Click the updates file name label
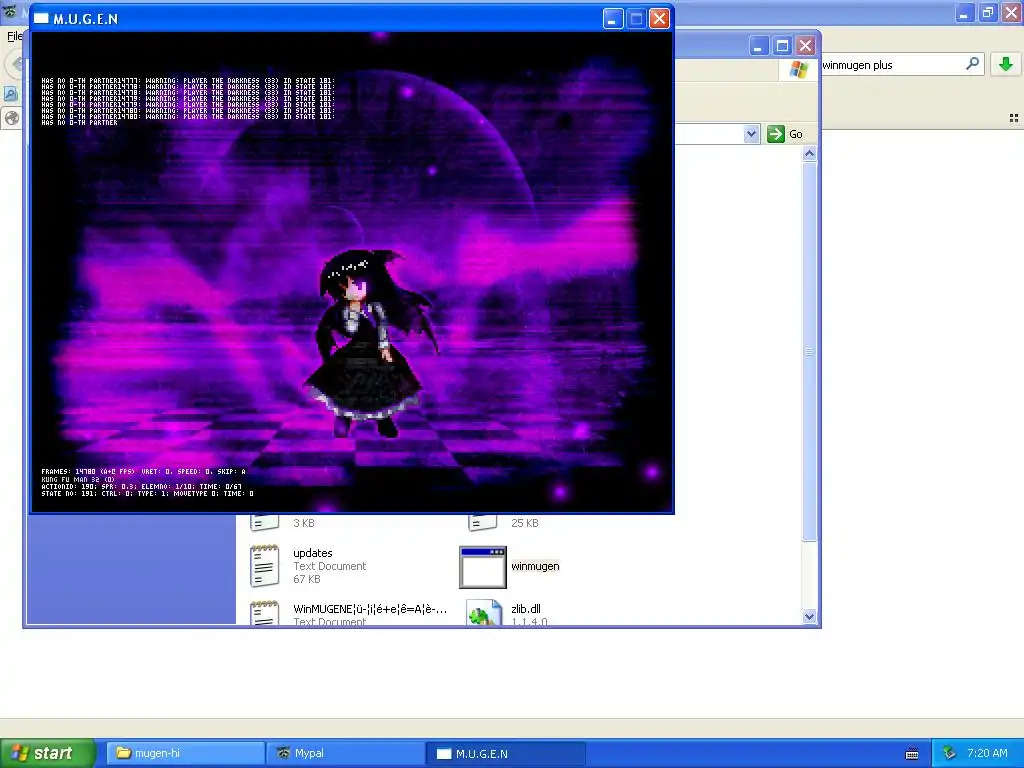Image resolution: width=1024 pixels, height=768 pixels. pyautogui.click(x=313, y=553)
